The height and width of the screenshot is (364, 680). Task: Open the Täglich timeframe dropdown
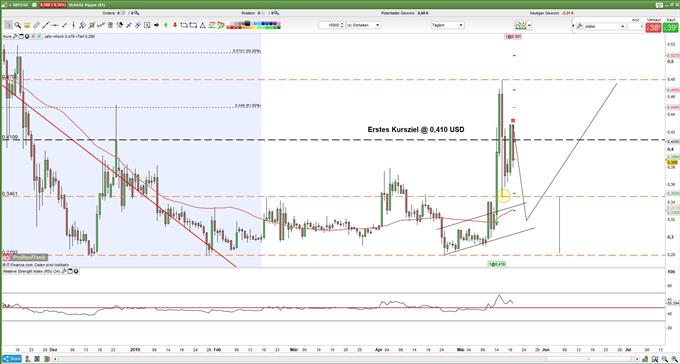coord(448,25)
